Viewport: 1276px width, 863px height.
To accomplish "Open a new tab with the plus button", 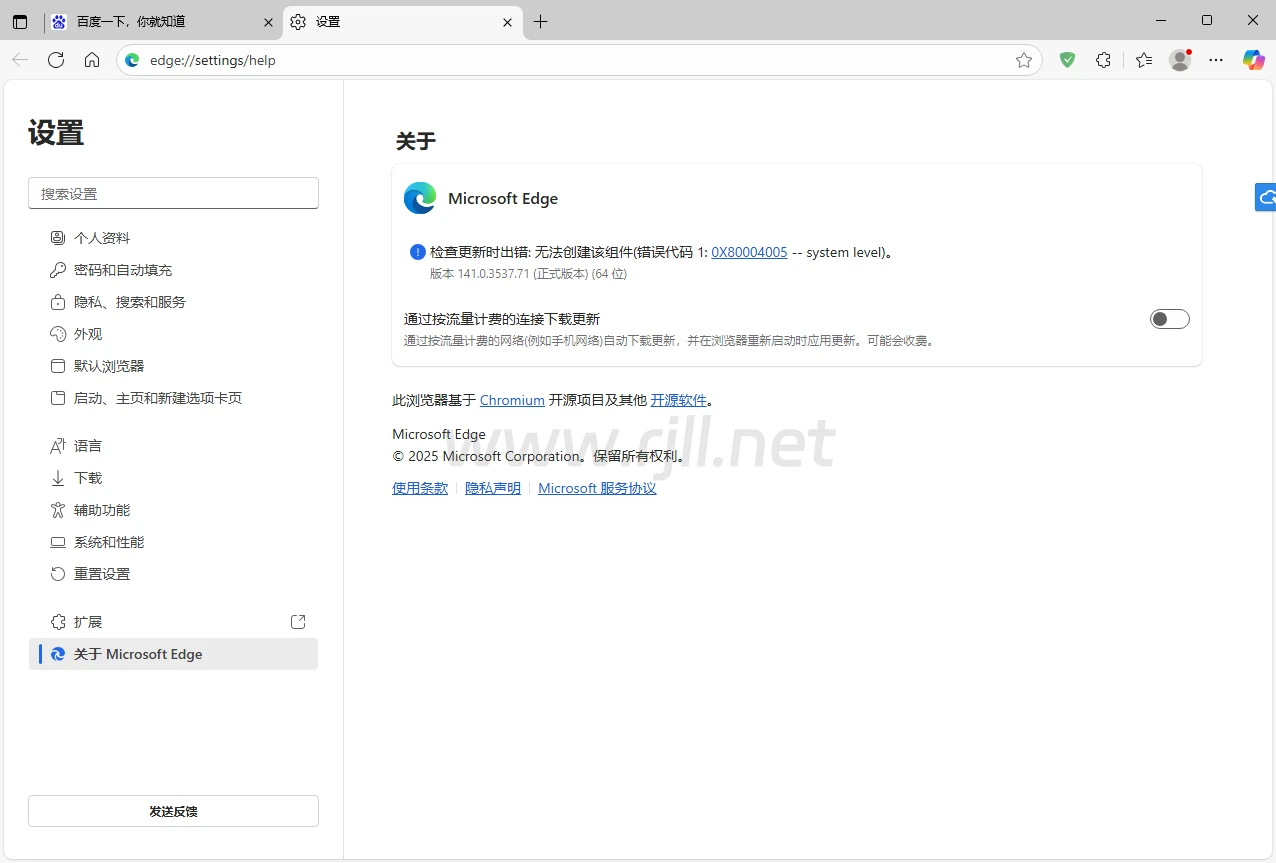I will tap(541, 22).
